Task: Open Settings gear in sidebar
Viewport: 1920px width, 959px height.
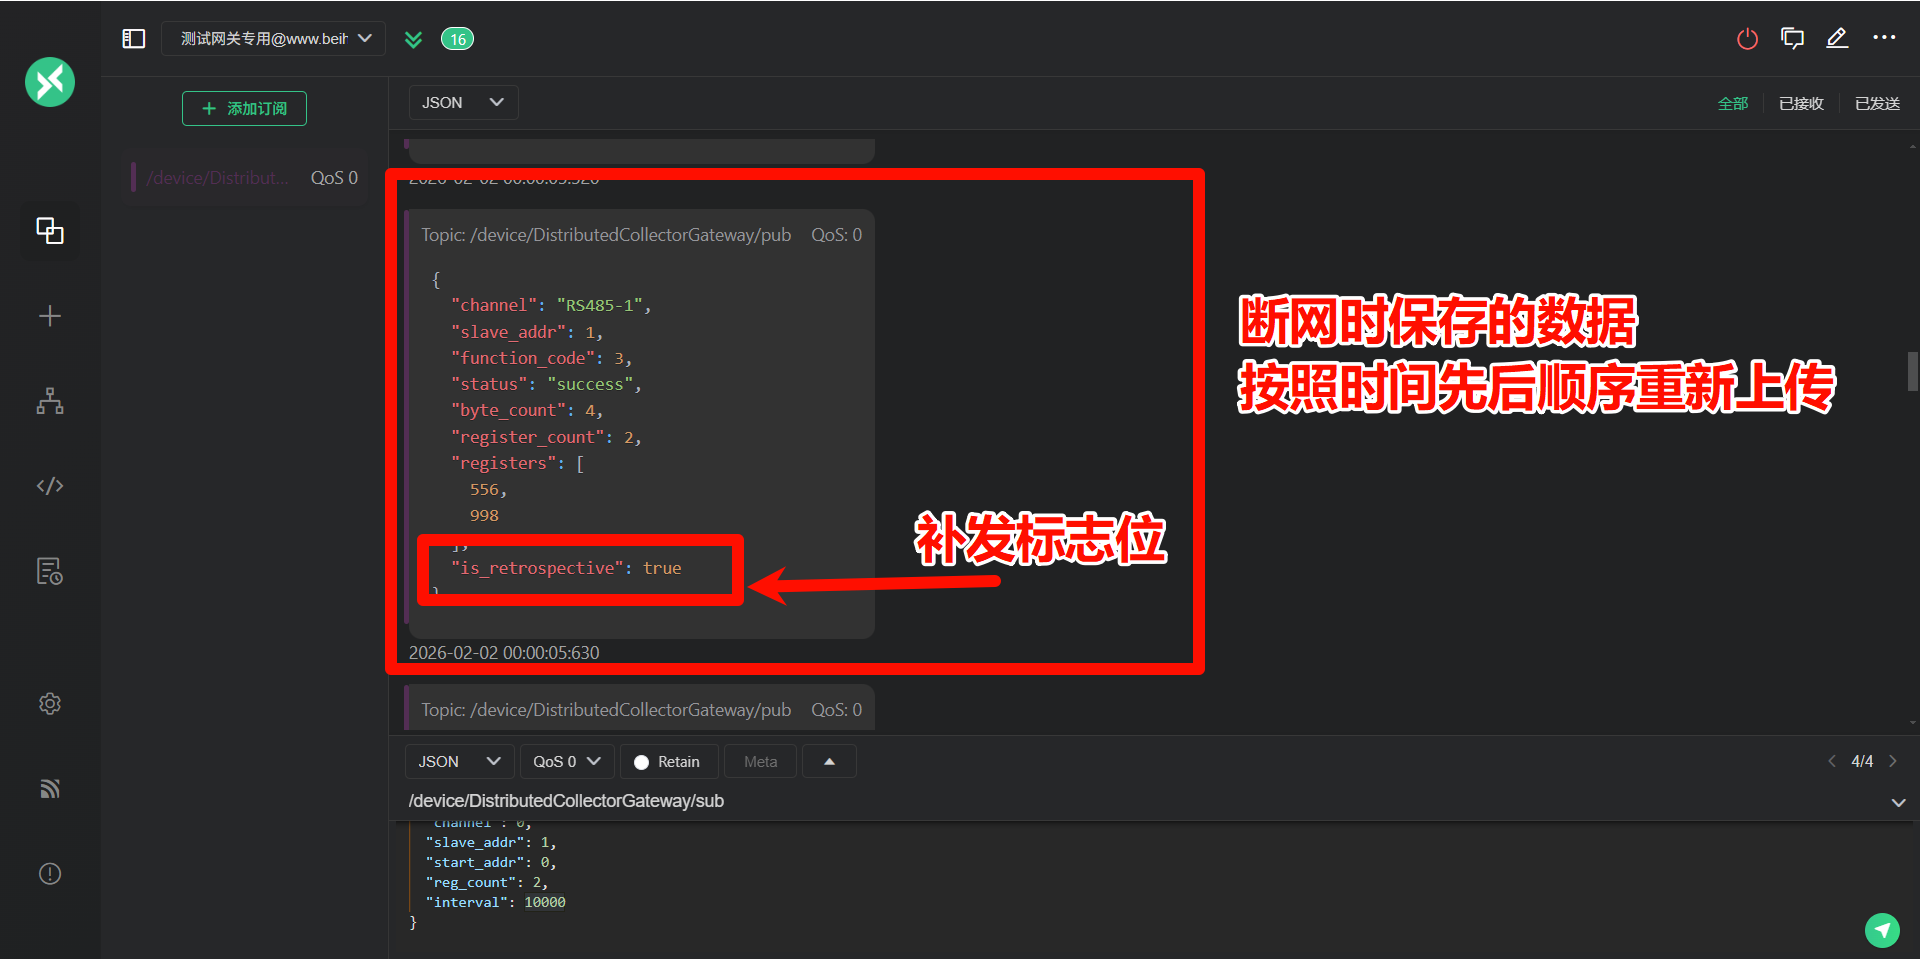Action: click(x=50, y=704)
